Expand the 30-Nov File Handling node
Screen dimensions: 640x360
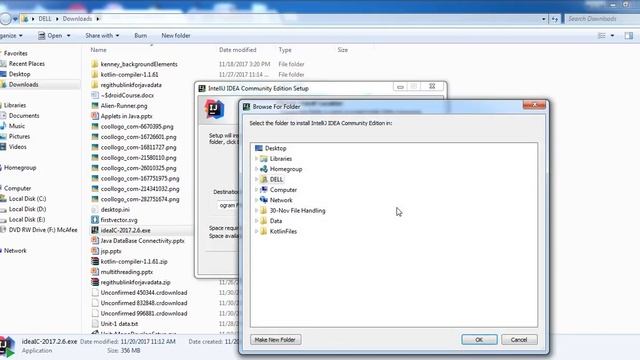click(x=256, y=211)
